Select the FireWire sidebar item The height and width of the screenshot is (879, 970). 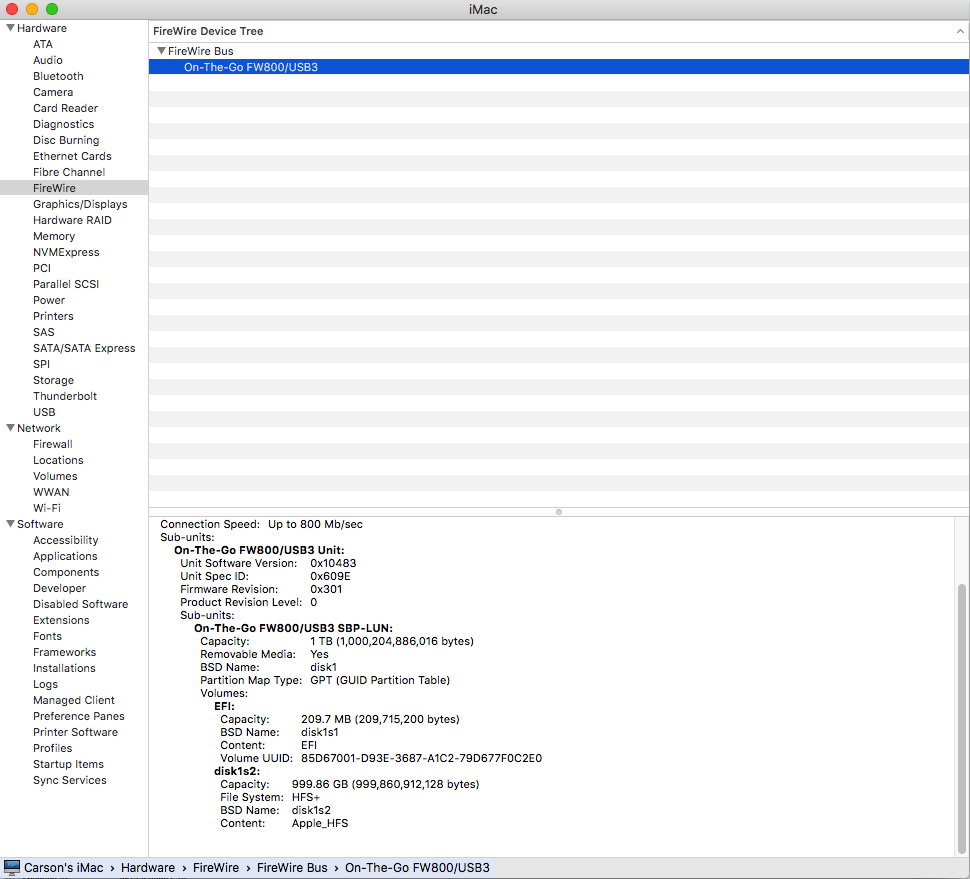pyautogui.click(x=74, y=188)
